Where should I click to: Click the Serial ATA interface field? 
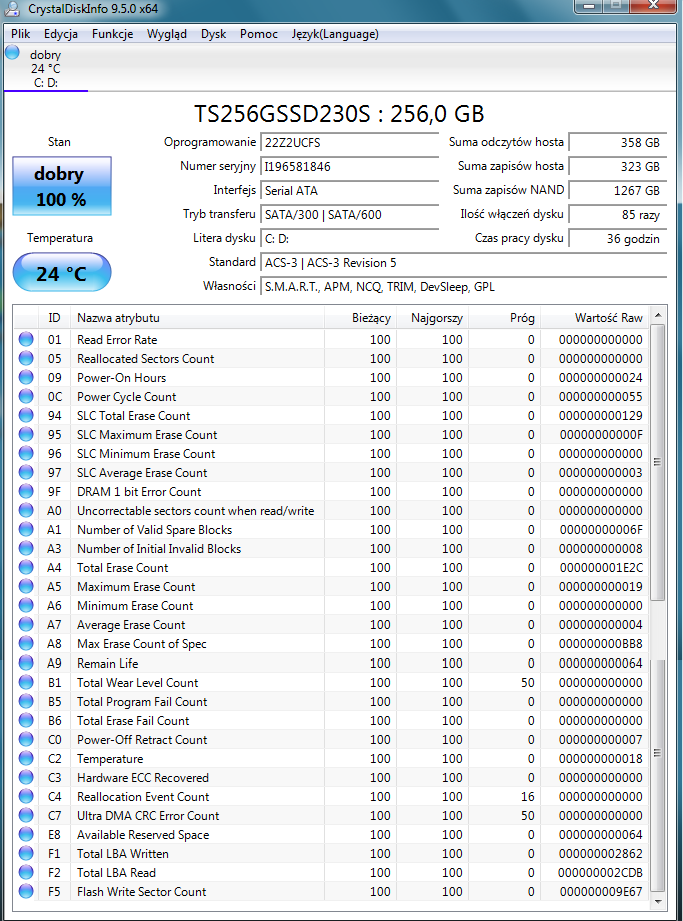point(349,191)
